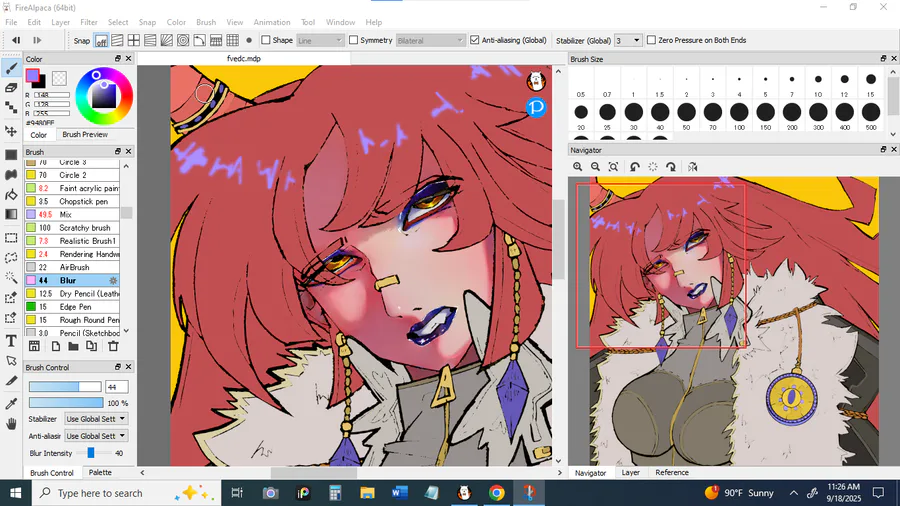The width and height of the screenshot is (900, 506).
Task: Switch to the Reference tab
Action: pos(672,472)
